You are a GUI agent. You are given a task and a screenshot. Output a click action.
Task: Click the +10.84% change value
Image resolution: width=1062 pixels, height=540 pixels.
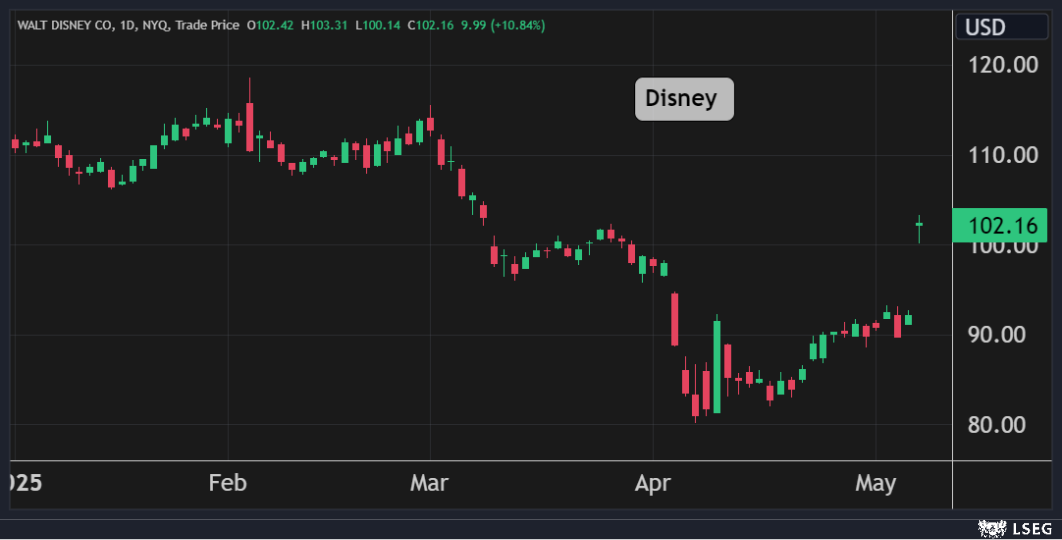(x=518, y=25)
